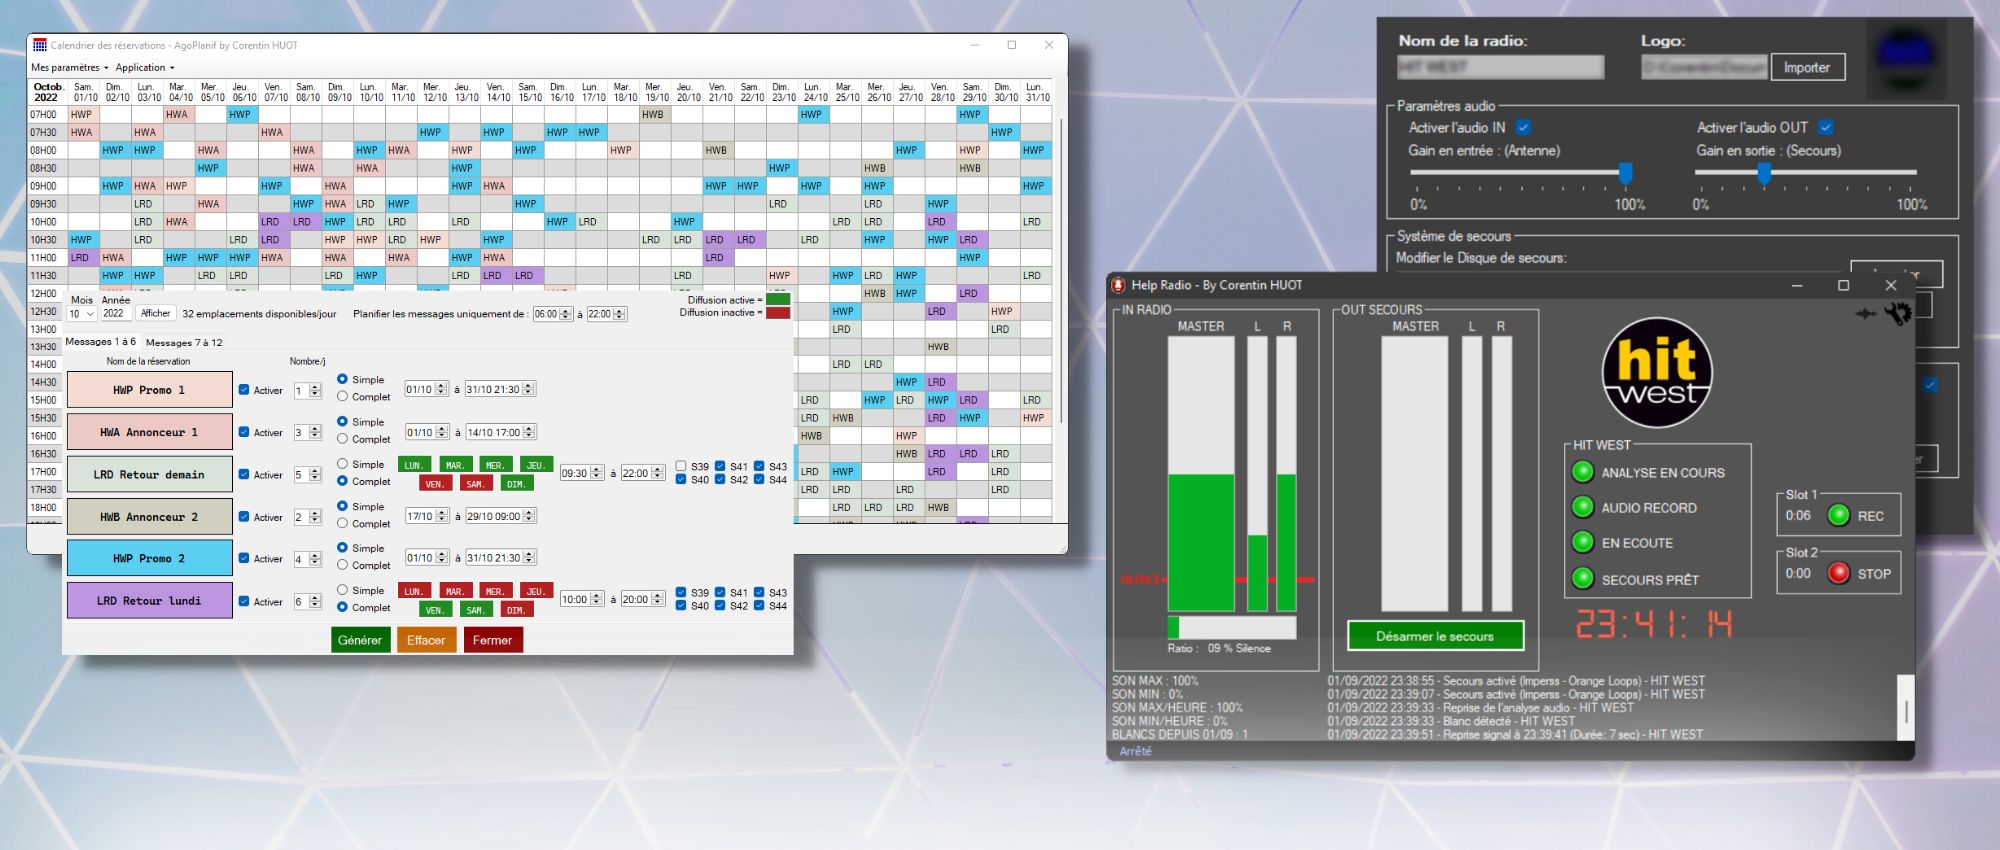Toggle LUN. day for LRD Retour demain

click(x=413, y=465)
